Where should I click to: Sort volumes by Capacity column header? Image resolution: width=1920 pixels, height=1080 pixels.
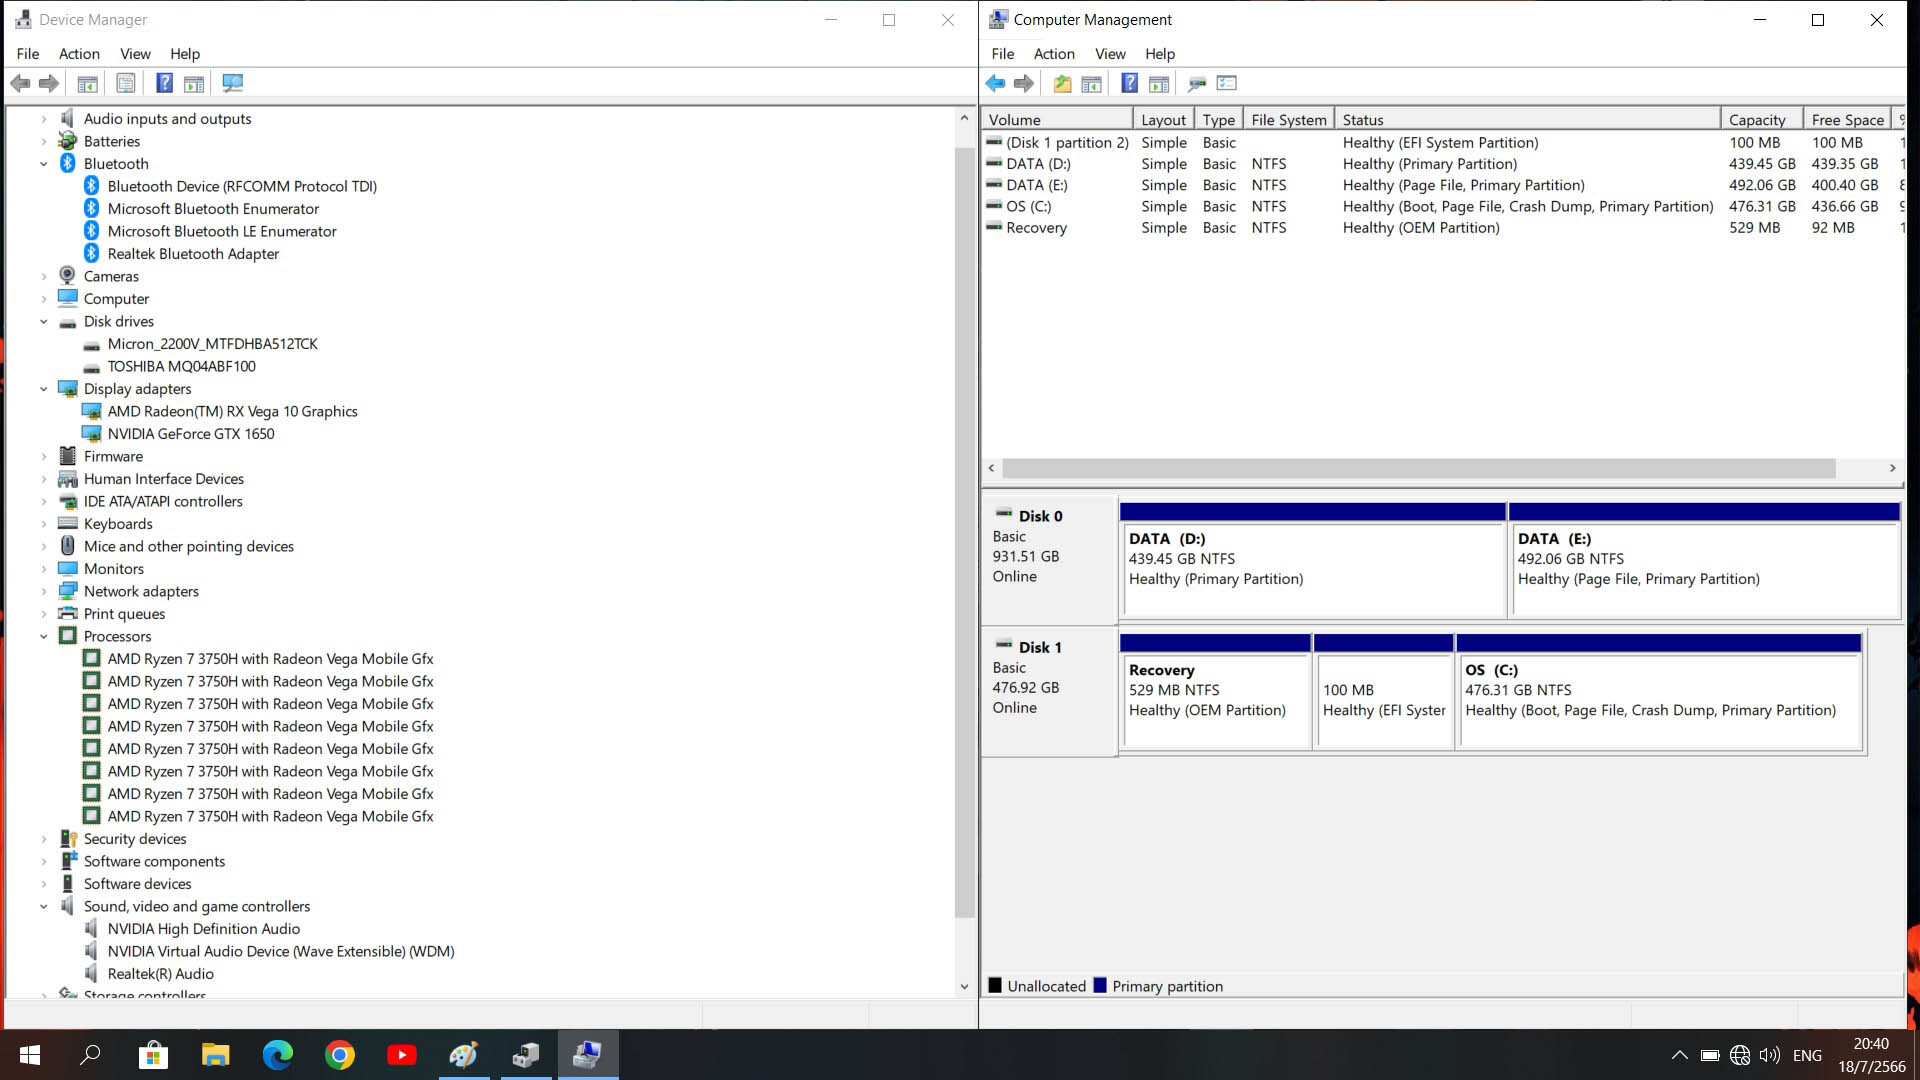pyautogui.click(x=1762, y=120)
